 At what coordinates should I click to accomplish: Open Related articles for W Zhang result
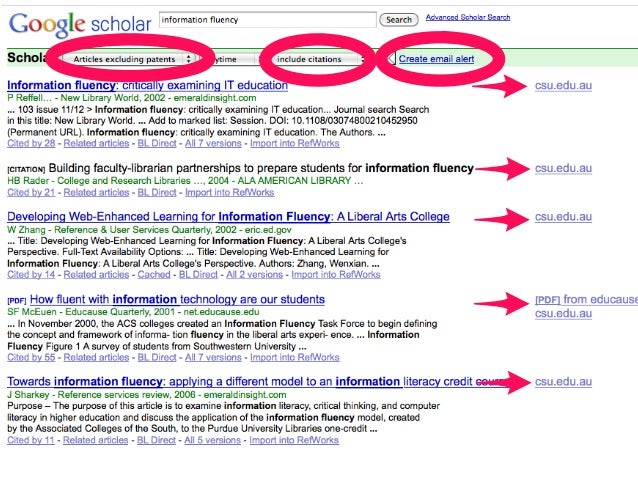(x=96, y=275)
